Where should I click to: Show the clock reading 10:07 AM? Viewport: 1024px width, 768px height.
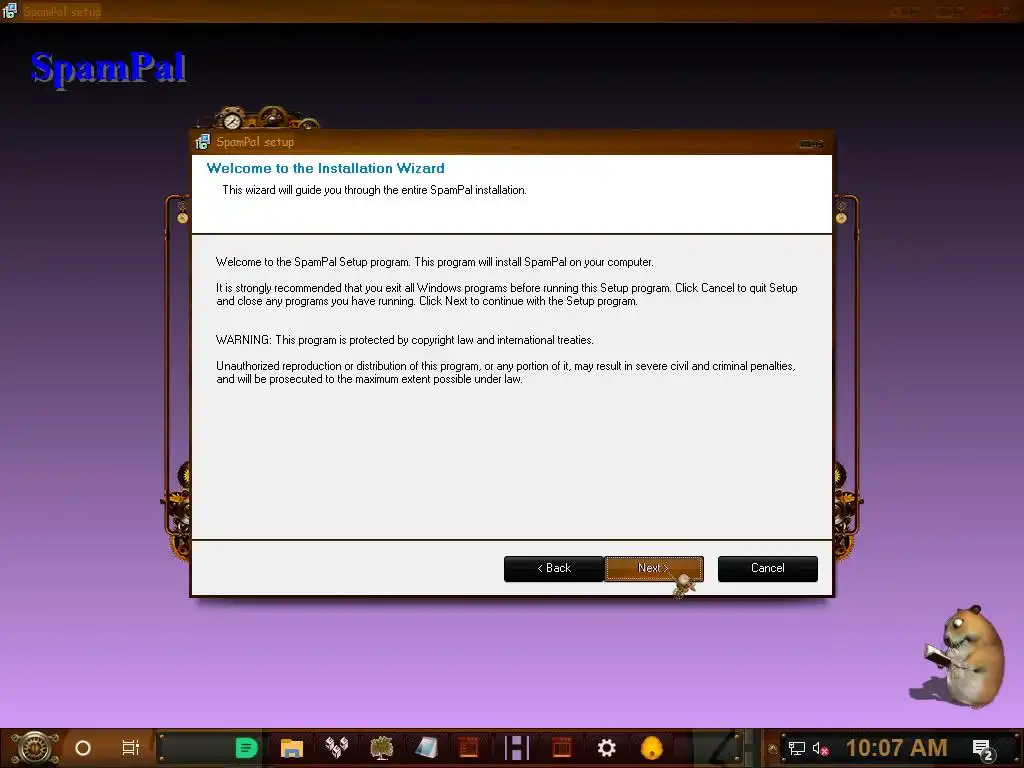[x=896, y=748]
